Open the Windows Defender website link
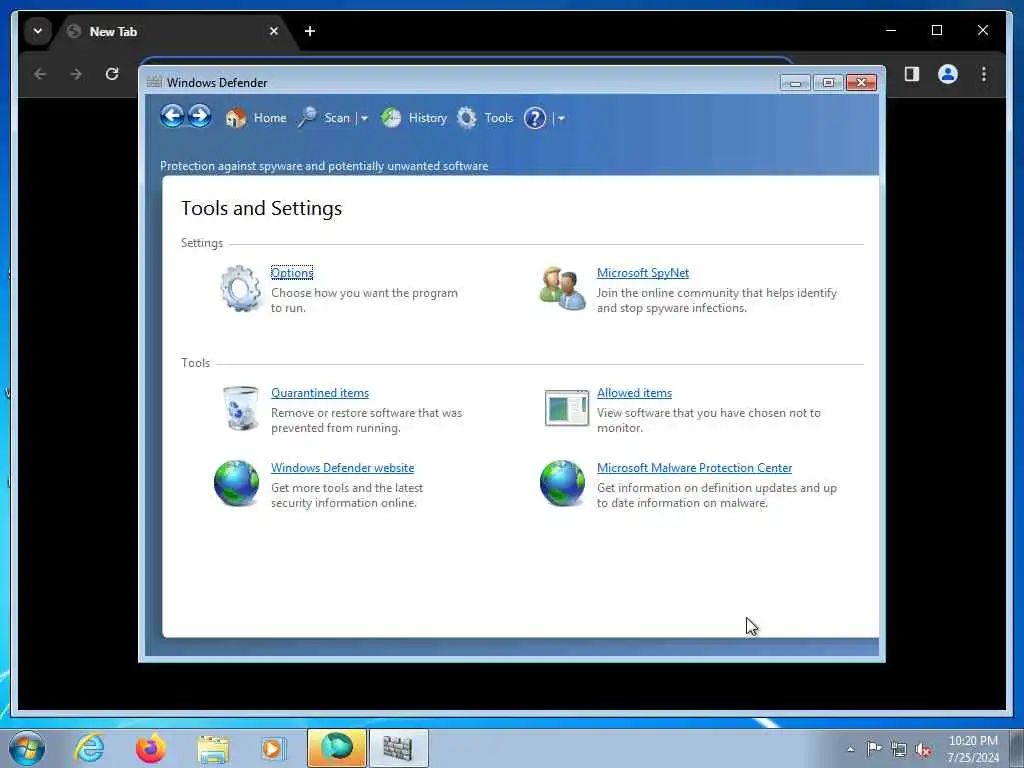1024x768 pixels. pos(342,468)
